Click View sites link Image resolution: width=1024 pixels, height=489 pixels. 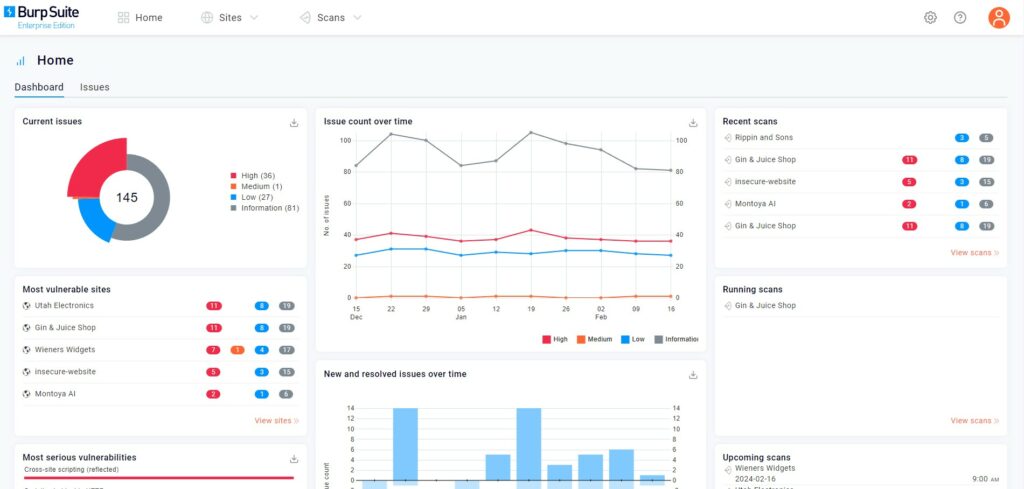pyautogui.click(x=276, y=421)
